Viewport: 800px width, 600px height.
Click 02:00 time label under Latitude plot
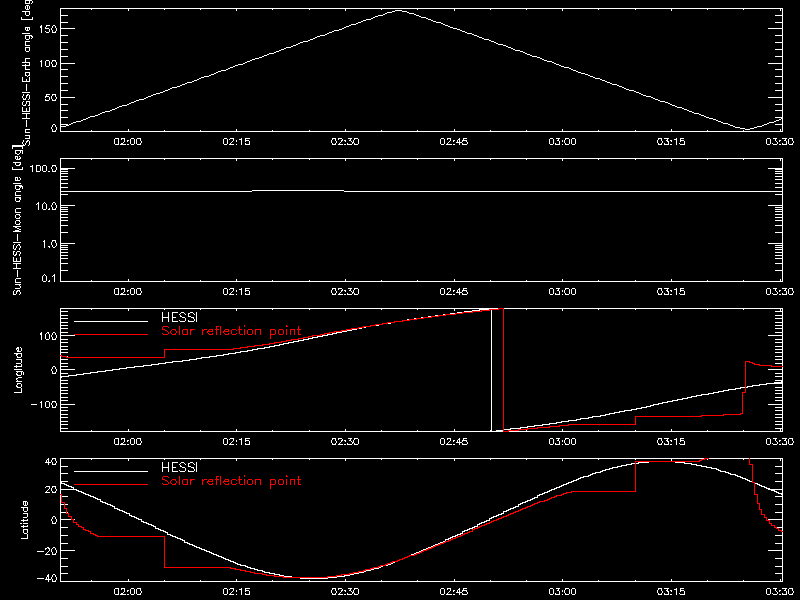pos(128,592)
